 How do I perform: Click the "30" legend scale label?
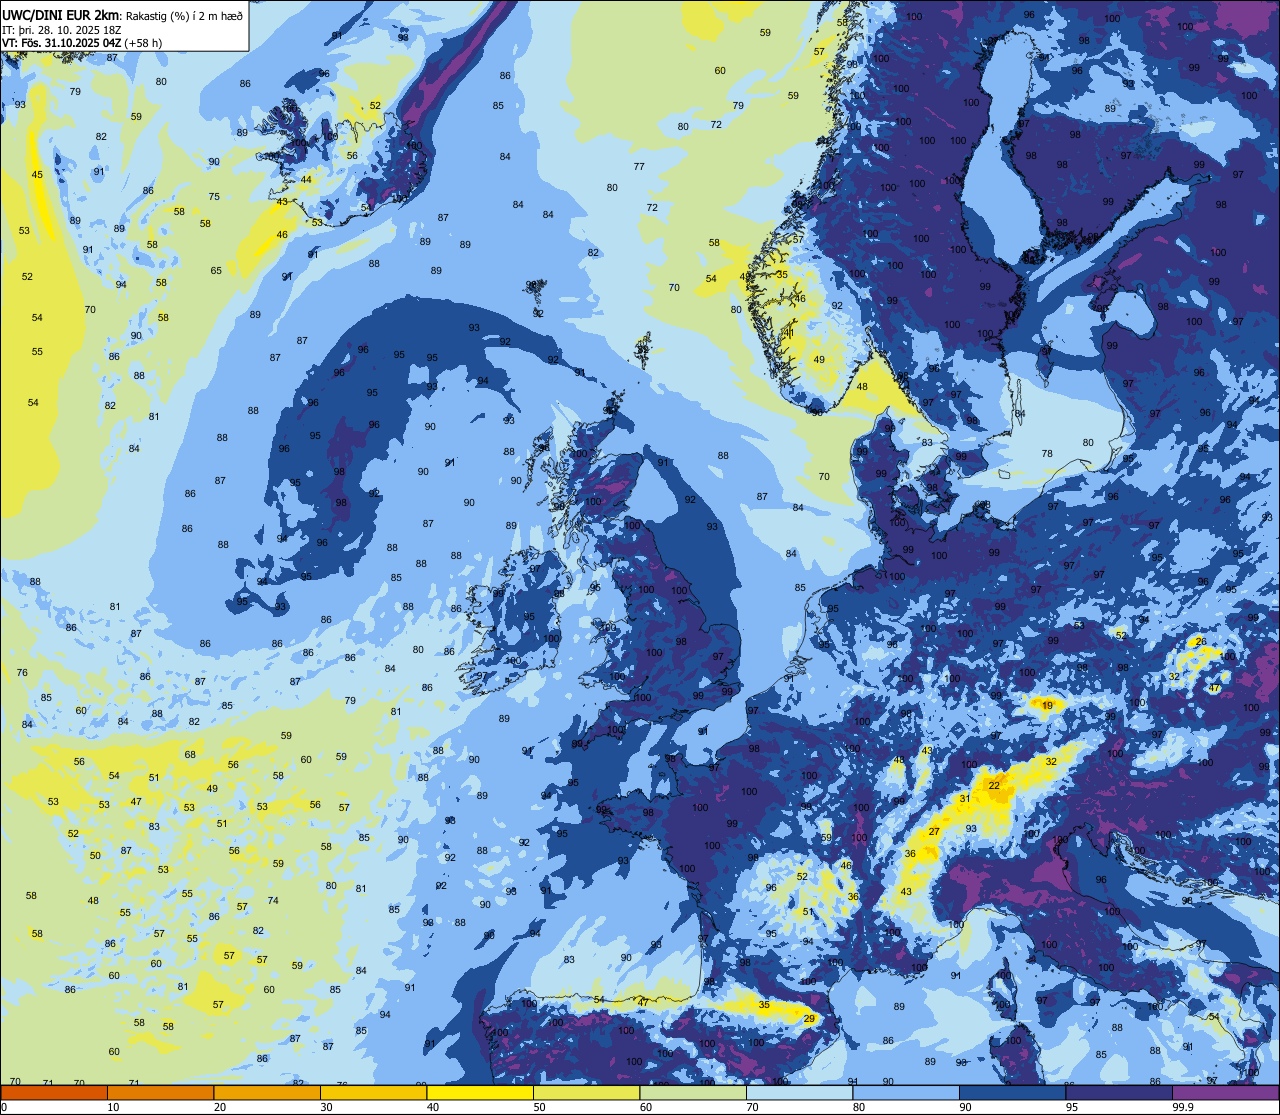tap(326, 1107)
